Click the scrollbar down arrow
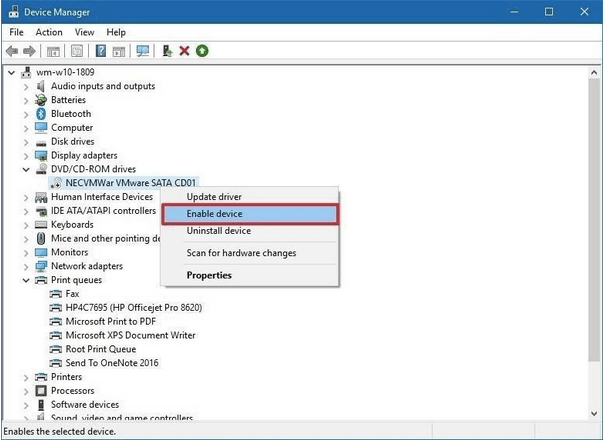The height and width of the screenshot is (442, 605). click(x=594, y=414)
